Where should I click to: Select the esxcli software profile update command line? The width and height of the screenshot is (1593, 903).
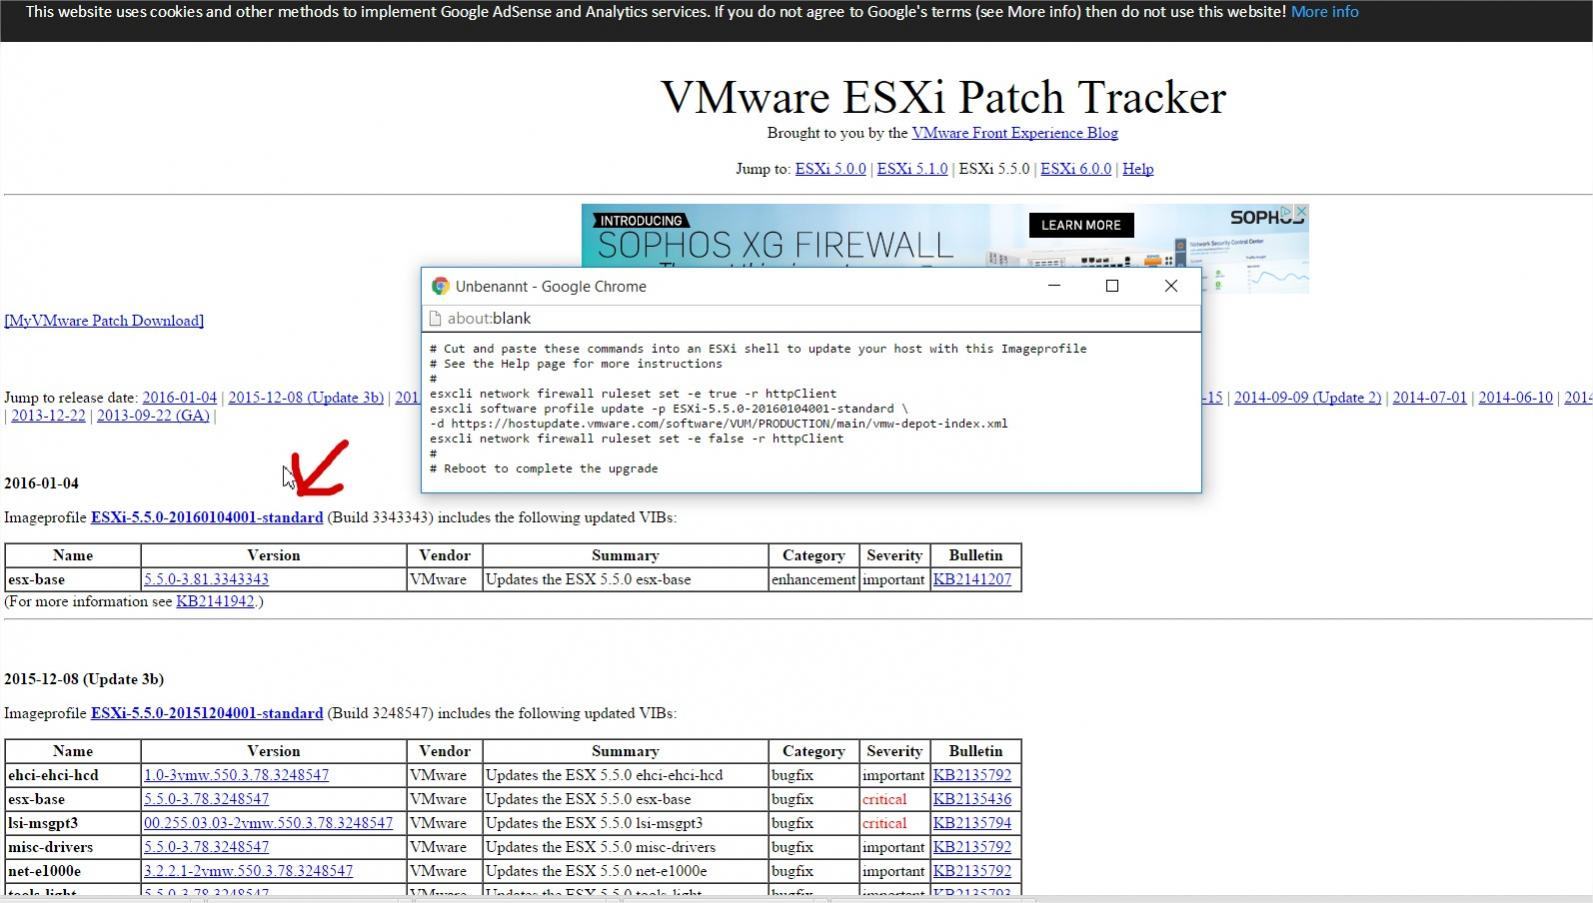[669, 409]
